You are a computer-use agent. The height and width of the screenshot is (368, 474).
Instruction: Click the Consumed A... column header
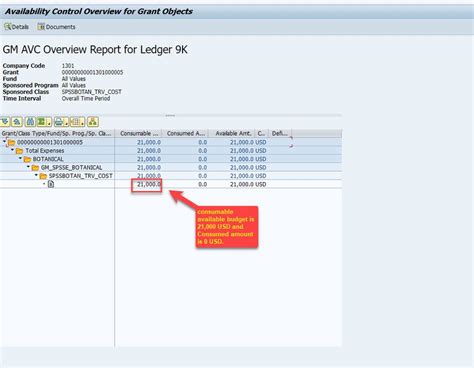click(185, 133)
